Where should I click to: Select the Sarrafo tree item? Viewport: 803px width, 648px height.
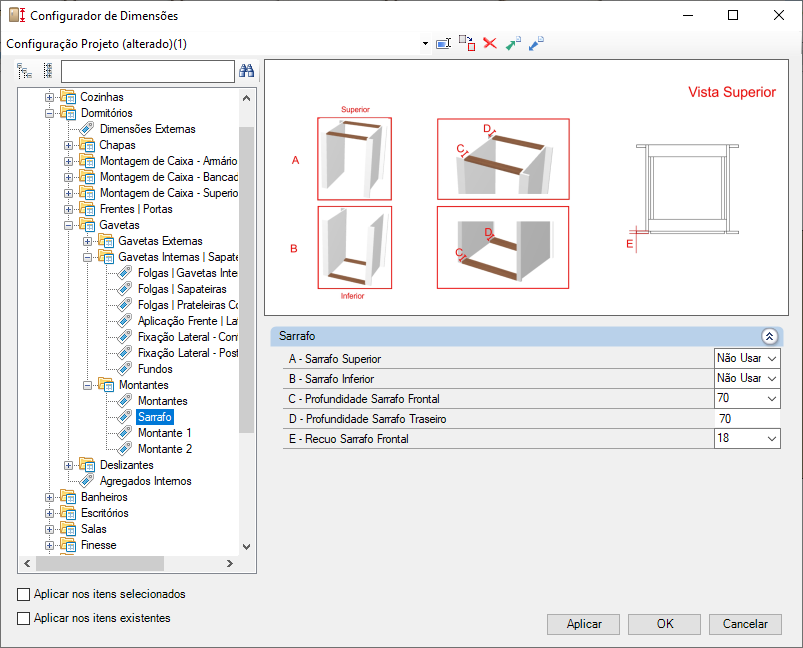(155, 416)
